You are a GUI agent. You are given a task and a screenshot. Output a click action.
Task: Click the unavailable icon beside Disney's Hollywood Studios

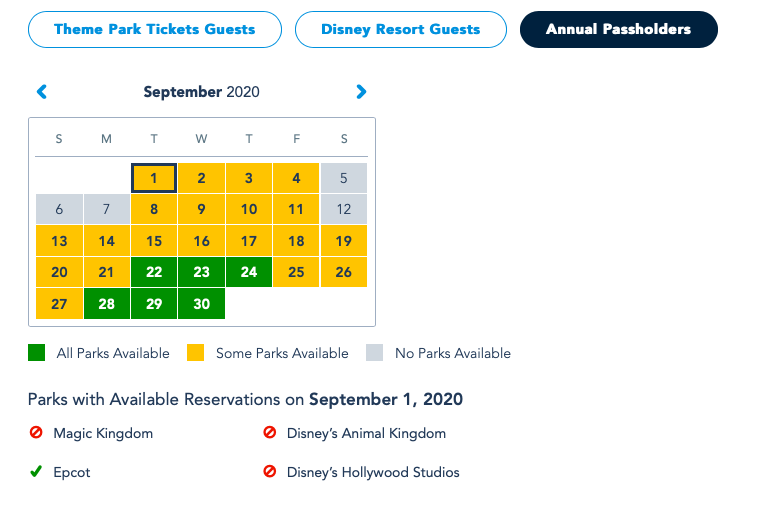[269, 472]
